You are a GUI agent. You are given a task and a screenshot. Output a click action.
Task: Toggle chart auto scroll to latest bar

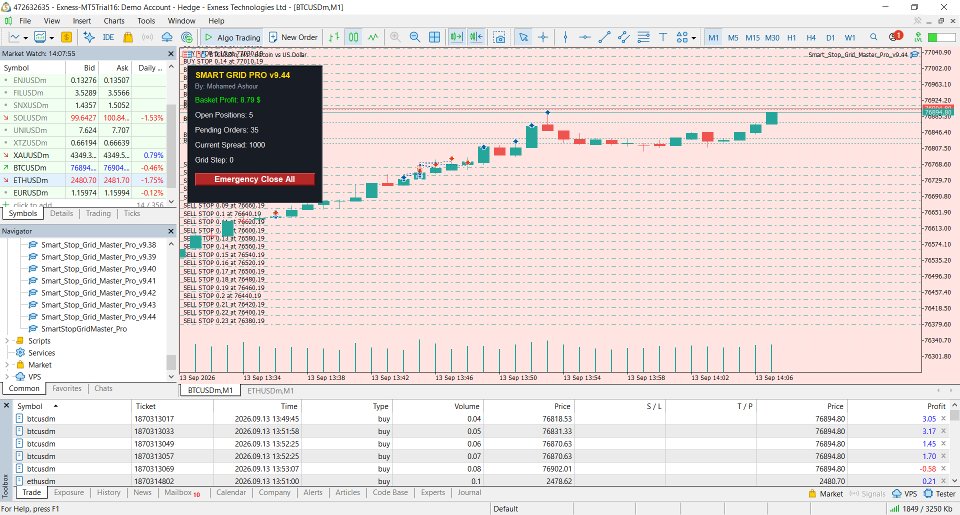[456, 37]
